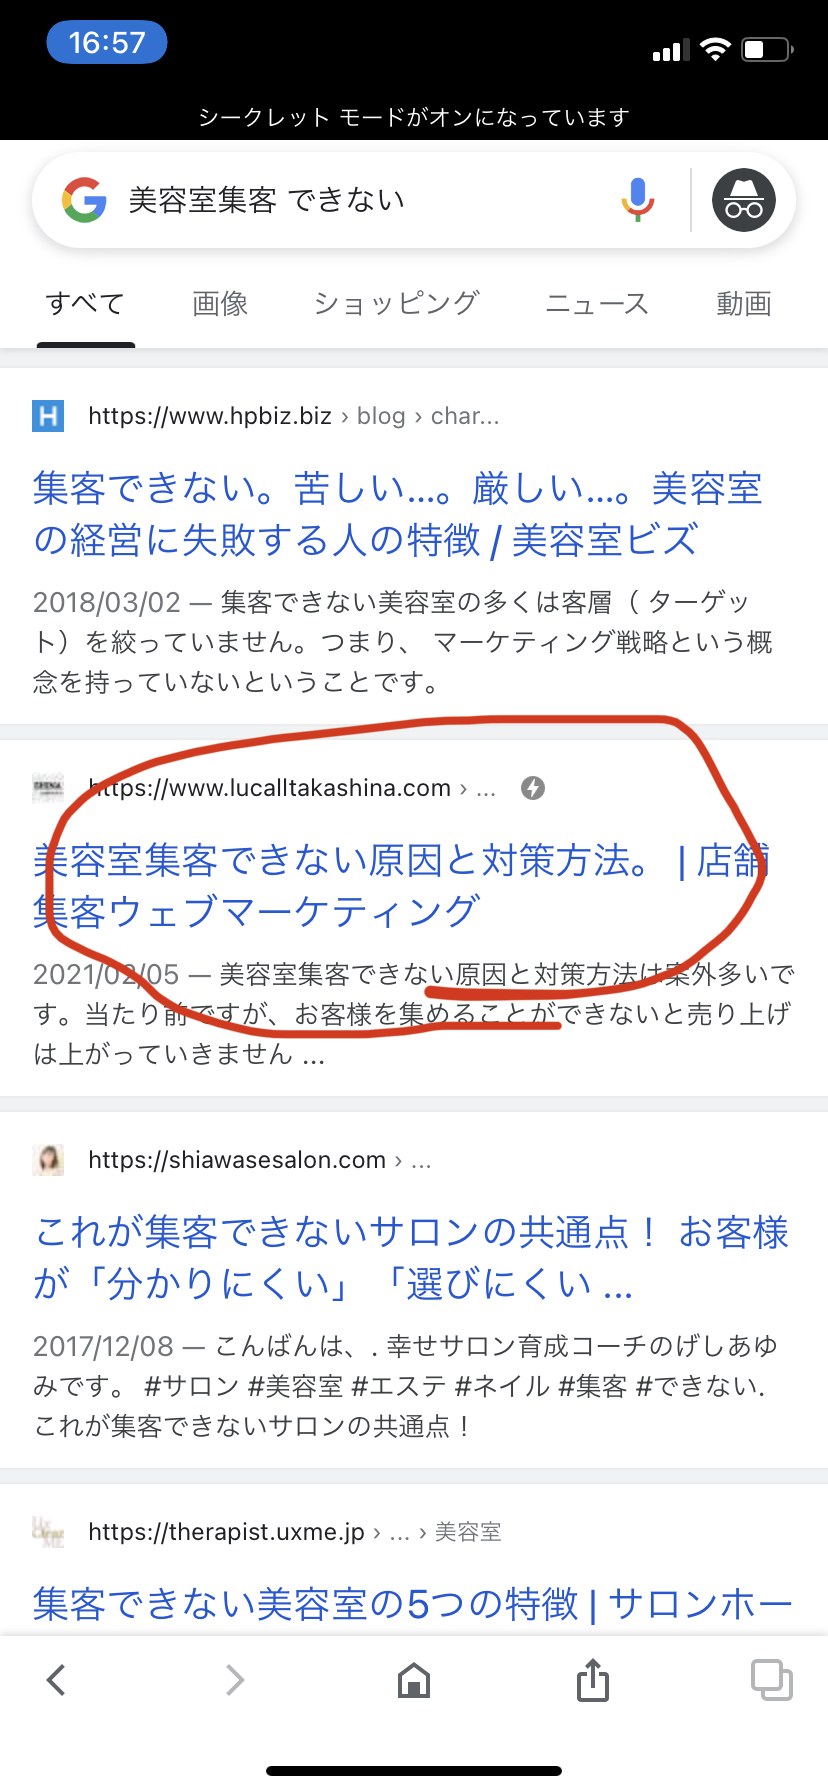Viewport: 828px width, 1792px height.
Task: Switch to the 画像 tab
Action: click(220, 304)
